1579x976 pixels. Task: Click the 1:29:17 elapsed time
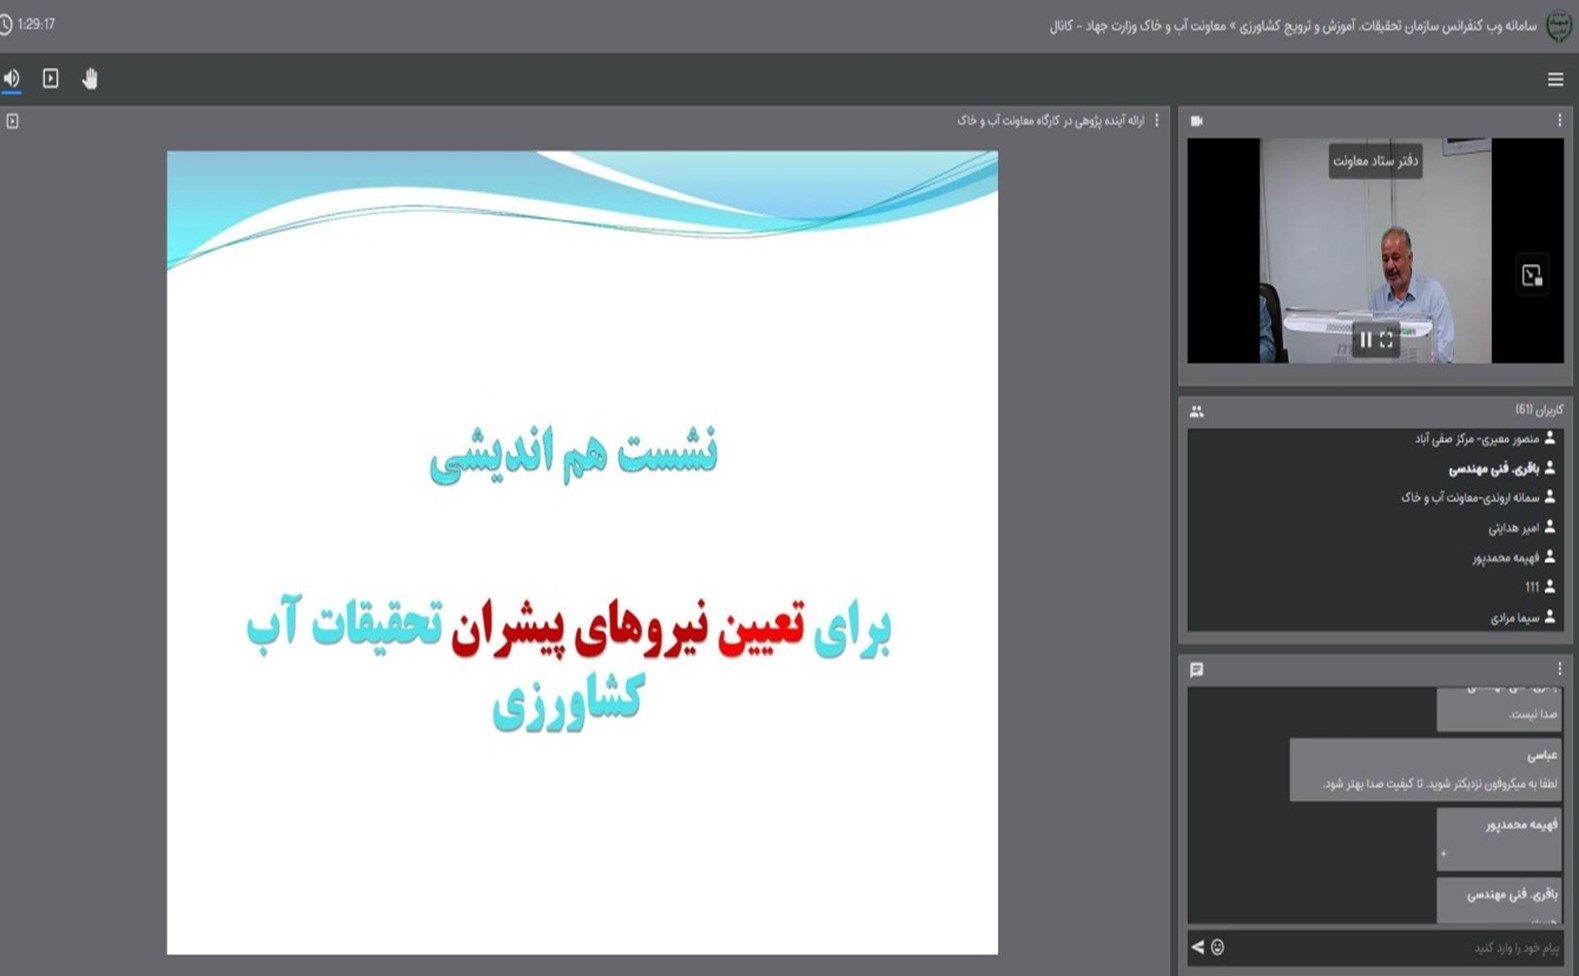coord(36,24)
